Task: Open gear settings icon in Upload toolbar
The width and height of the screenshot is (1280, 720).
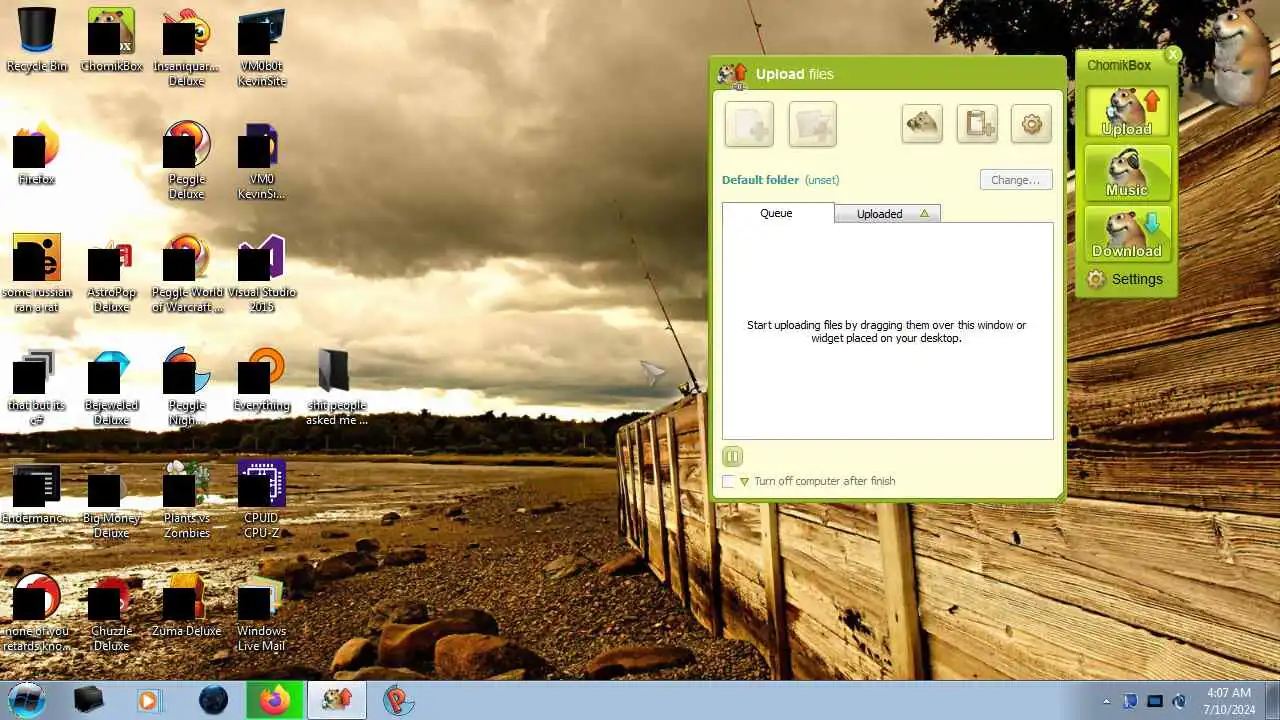Action: [1031, 124]
